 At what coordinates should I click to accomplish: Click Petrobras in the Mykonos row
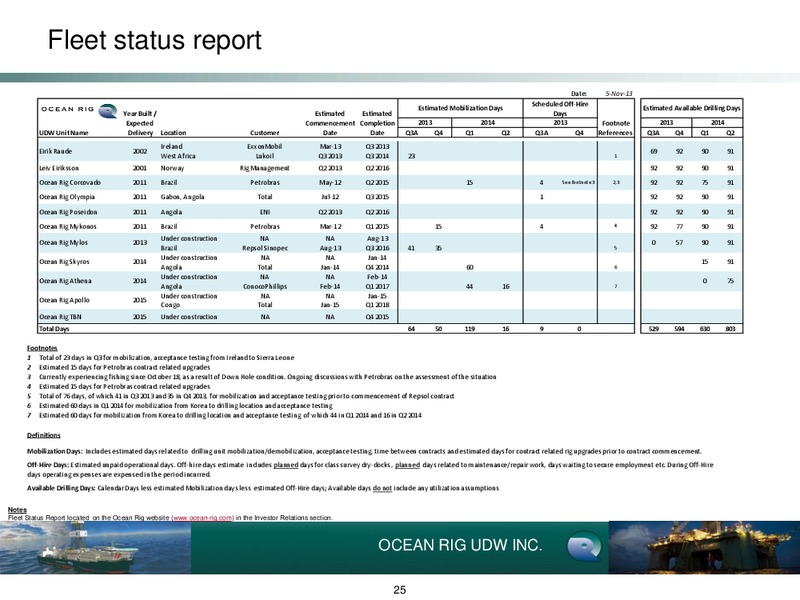(265, 227)
